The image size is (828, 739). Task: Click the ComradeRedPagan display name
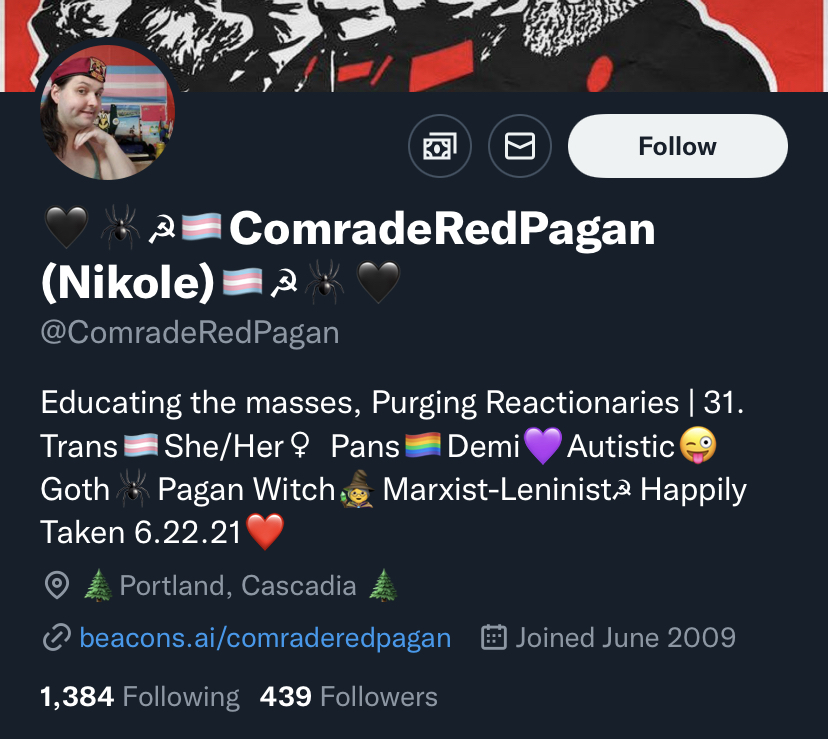442,229
